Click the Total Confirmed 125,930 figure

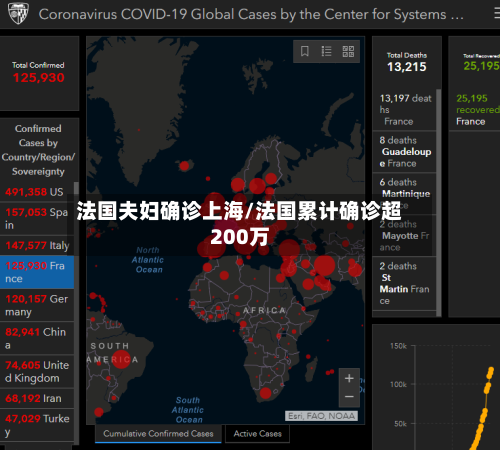click(x=39, y=78)
